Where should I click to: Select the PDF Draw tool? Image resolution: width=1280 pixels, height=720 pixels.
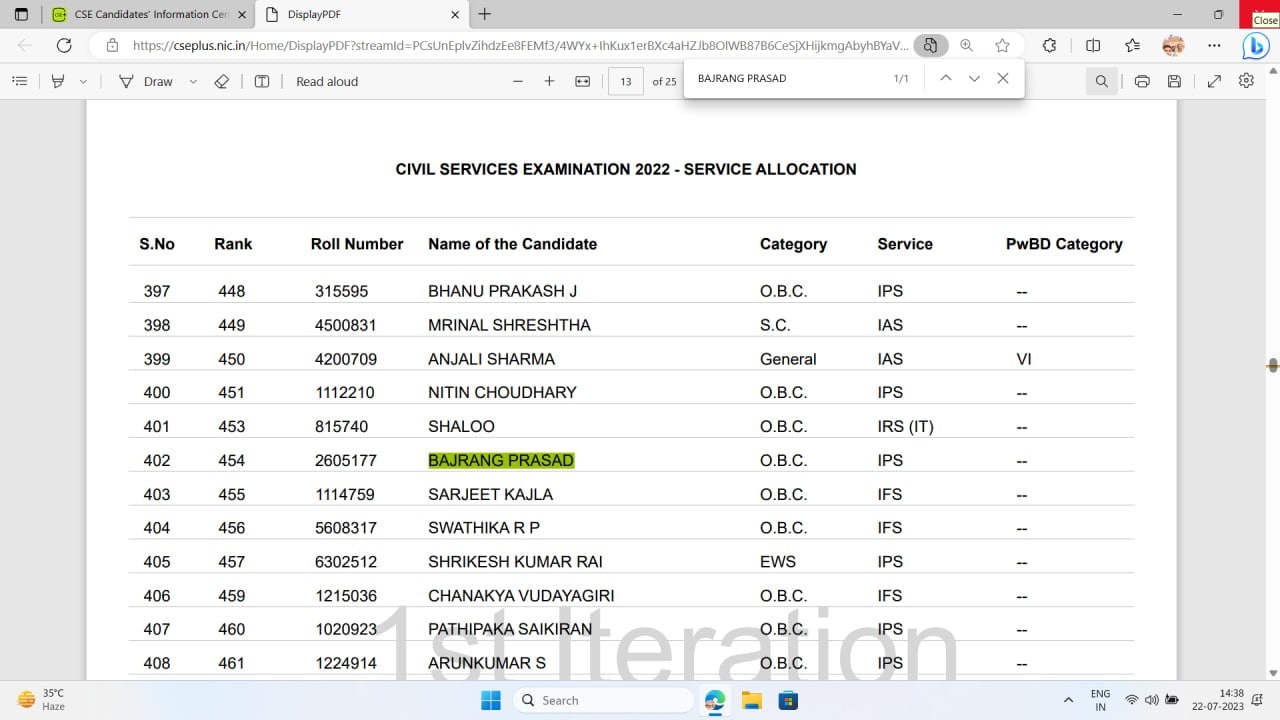[x=146, y=81]
